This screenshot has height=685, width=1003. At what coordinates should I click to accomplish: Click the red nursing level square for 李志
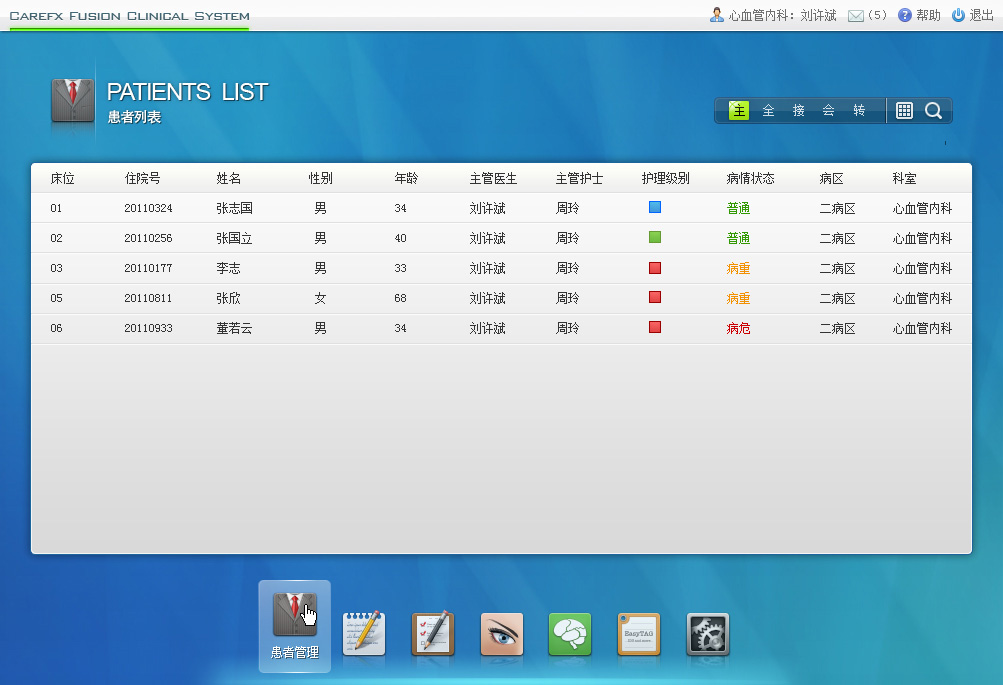[x=654, y=267]
